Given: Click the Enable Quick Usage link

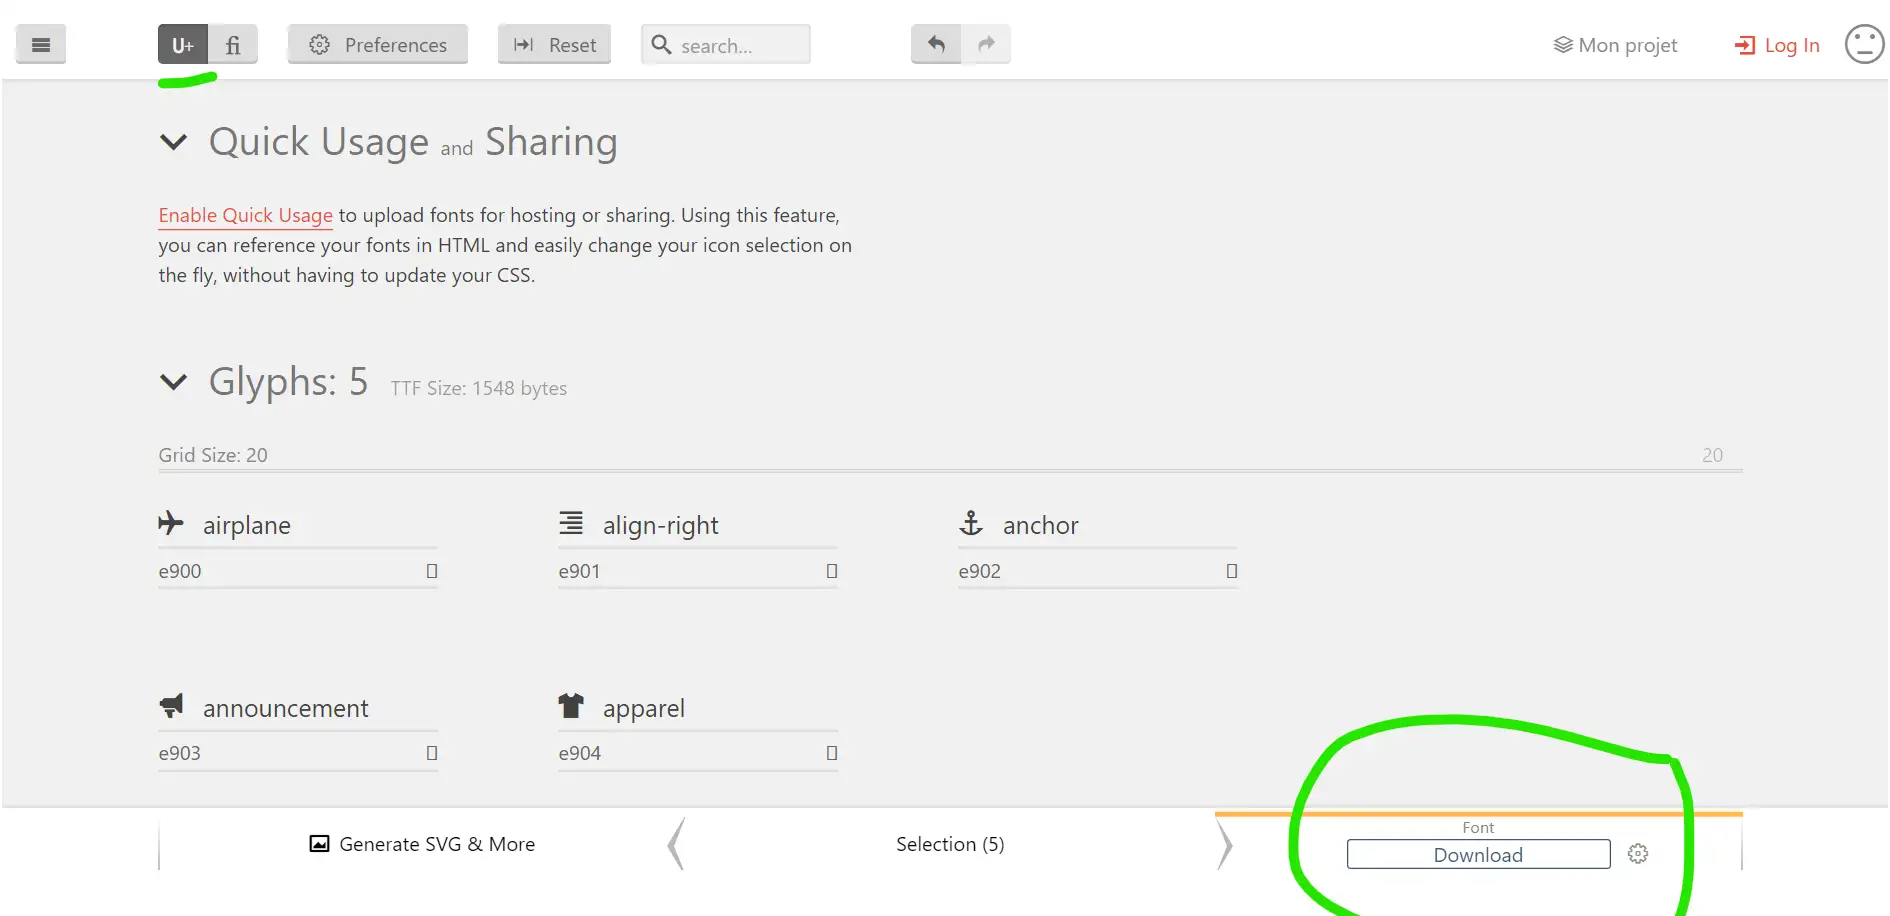Looking at the screenshot, I should pos(245,215).
